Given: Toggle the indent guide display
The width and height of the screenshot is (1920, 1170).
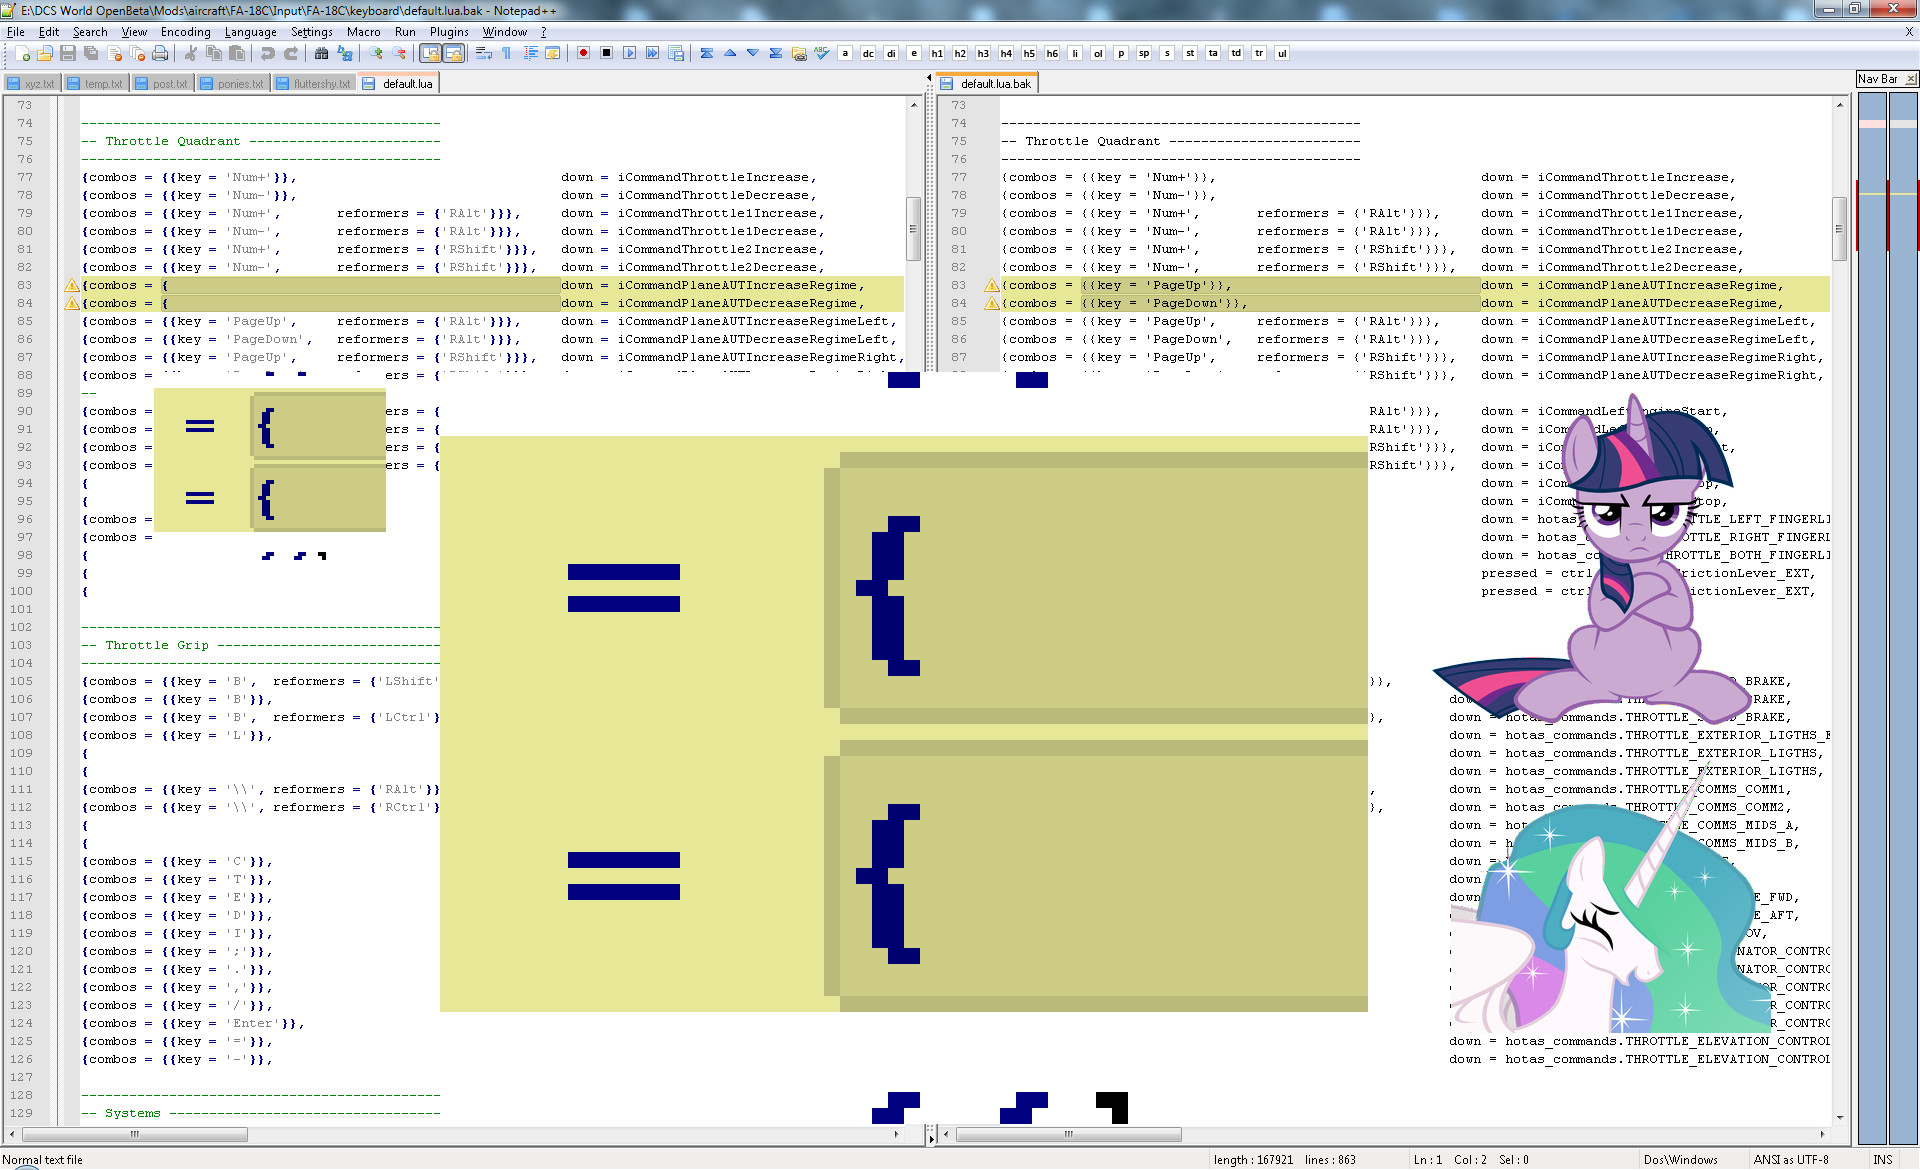Looking at the screenshot, I should click(530, 53).
